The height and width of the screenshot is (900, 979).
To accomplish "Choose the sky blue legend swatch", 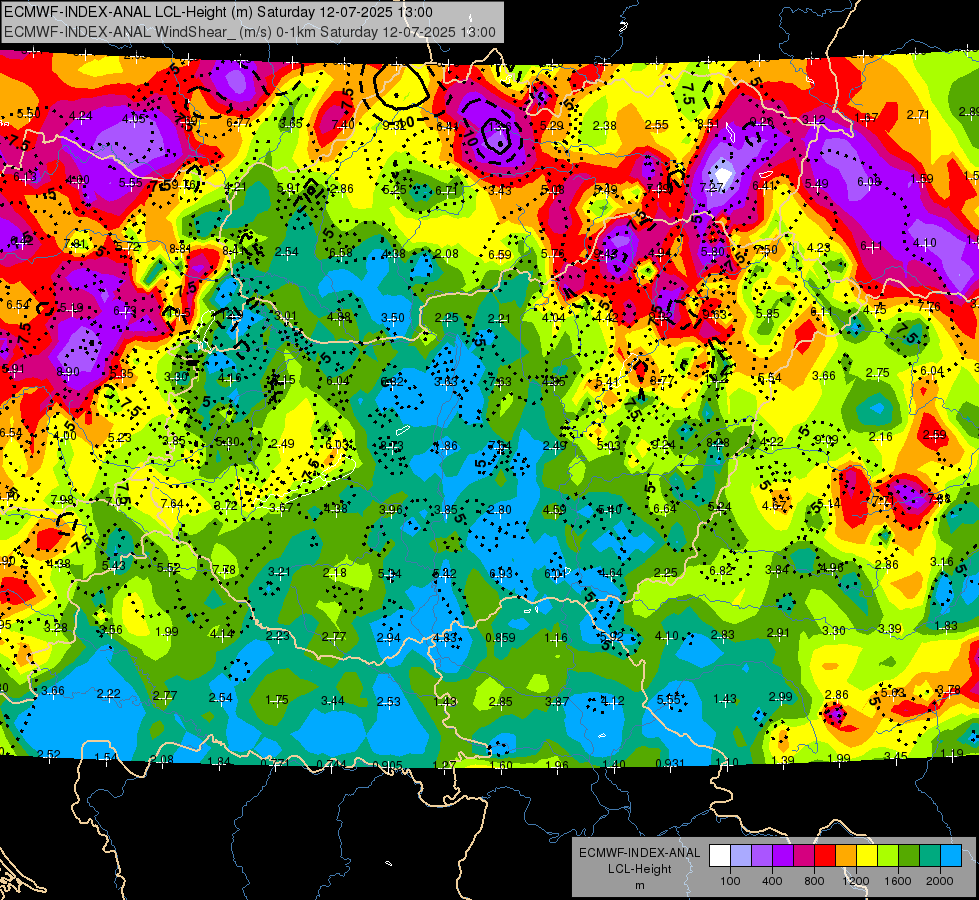I will click(x=951, y=856).
